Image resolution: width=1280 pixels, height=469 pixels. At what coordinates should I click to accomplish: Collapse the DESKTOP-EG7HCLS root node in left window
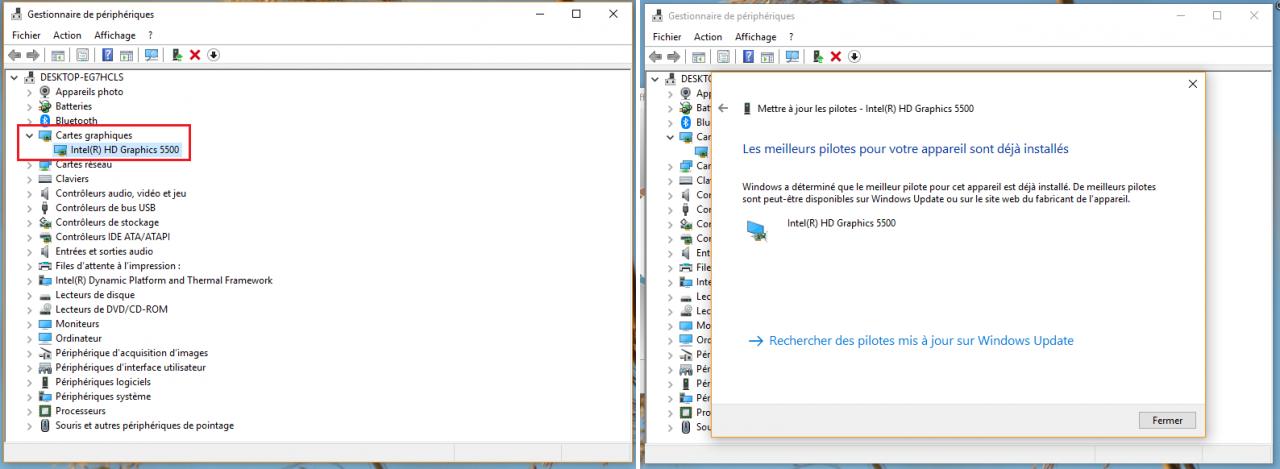coord(13,77)
